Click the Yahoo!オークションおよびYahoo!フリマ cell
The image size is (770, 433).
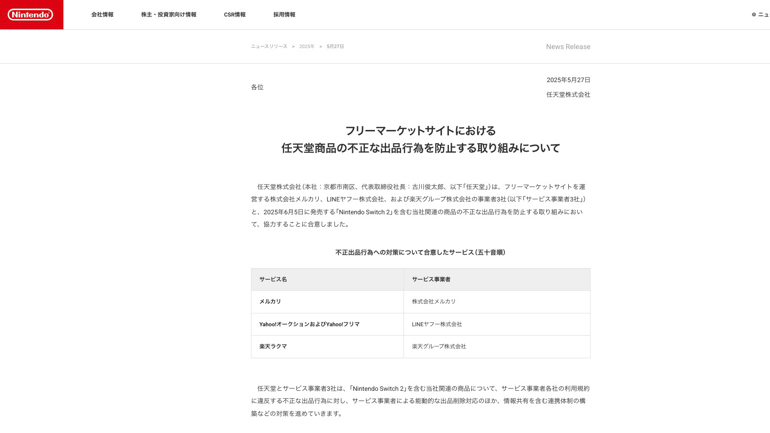click(x=327, y=325)
